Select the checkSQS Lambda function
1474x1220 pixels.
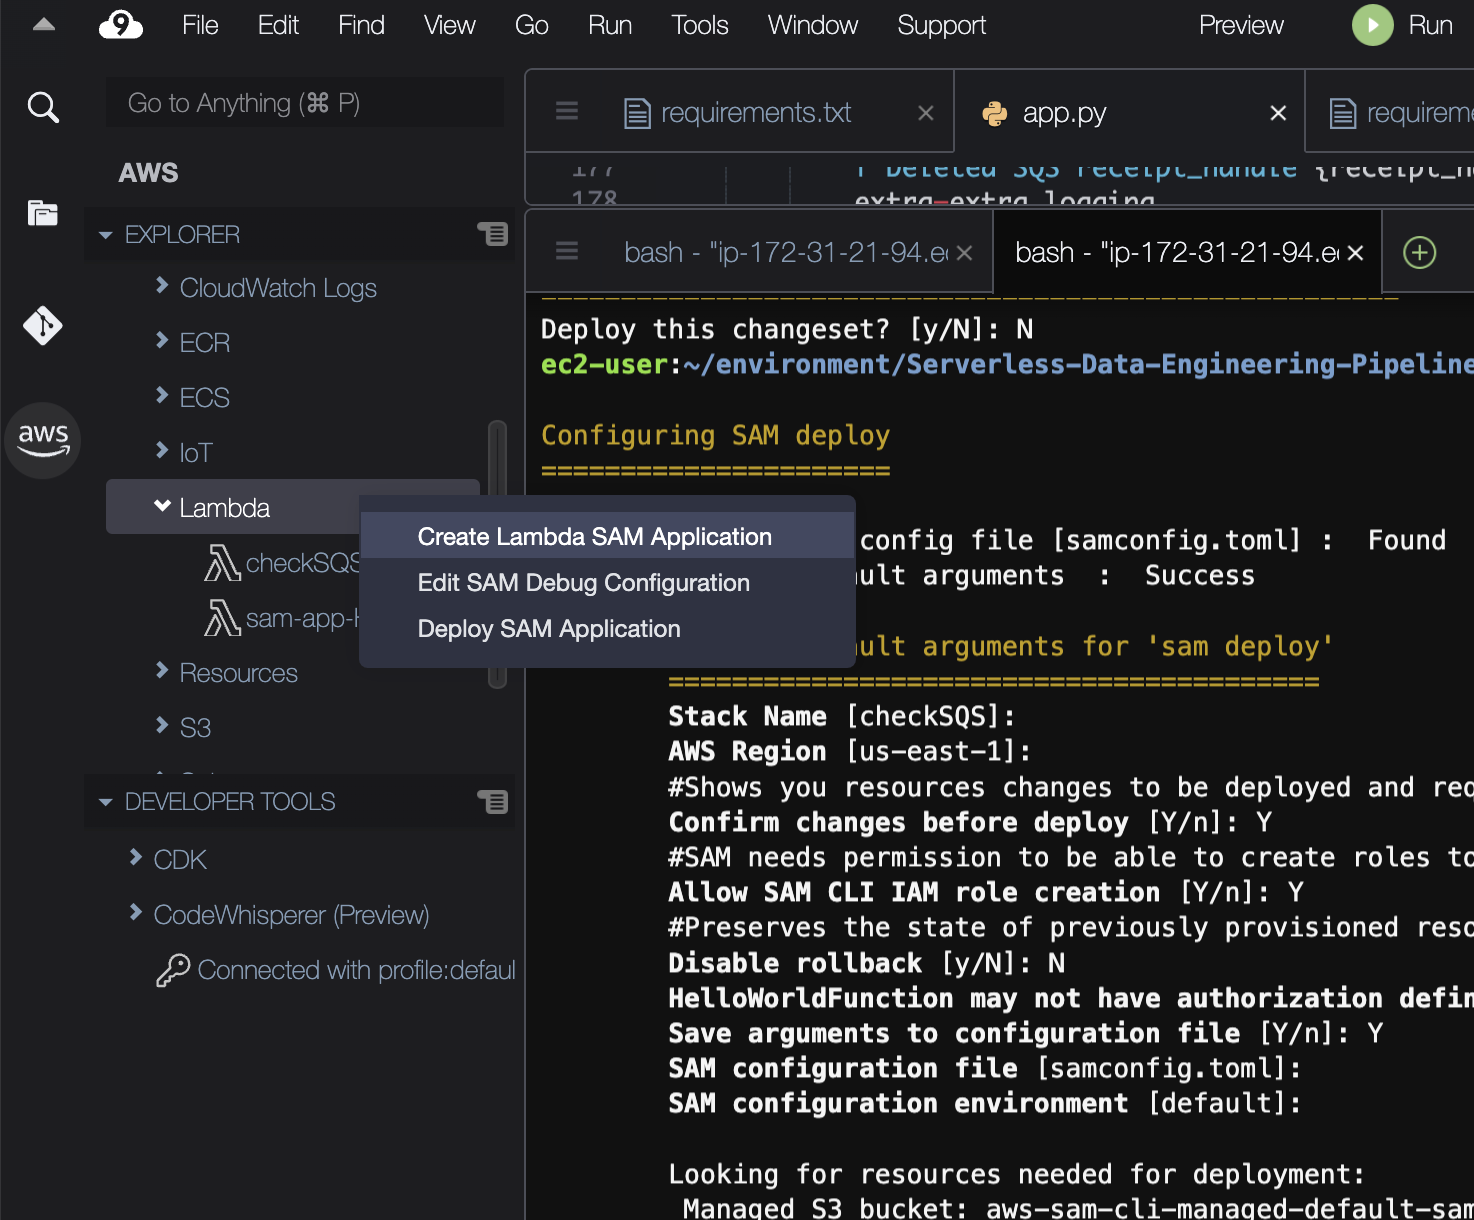coord(300,562)
